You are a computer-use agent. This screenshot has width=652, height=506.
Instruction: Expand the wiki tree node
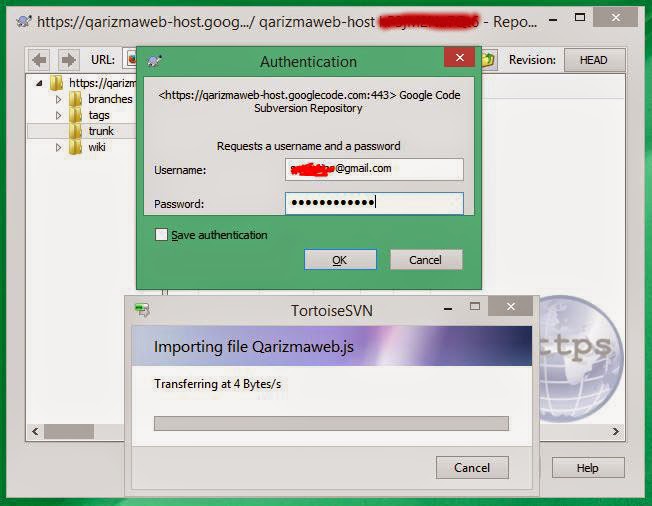(x=59, y=147)
